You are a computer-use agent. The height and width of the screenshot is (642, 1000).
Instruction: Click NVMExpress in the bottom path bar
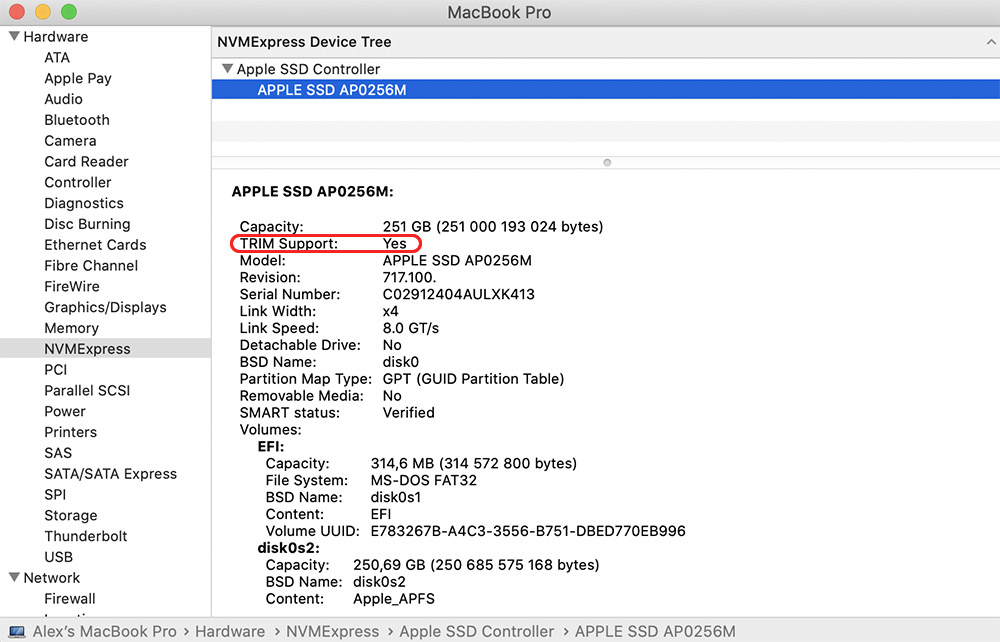[x=332, y=632]
